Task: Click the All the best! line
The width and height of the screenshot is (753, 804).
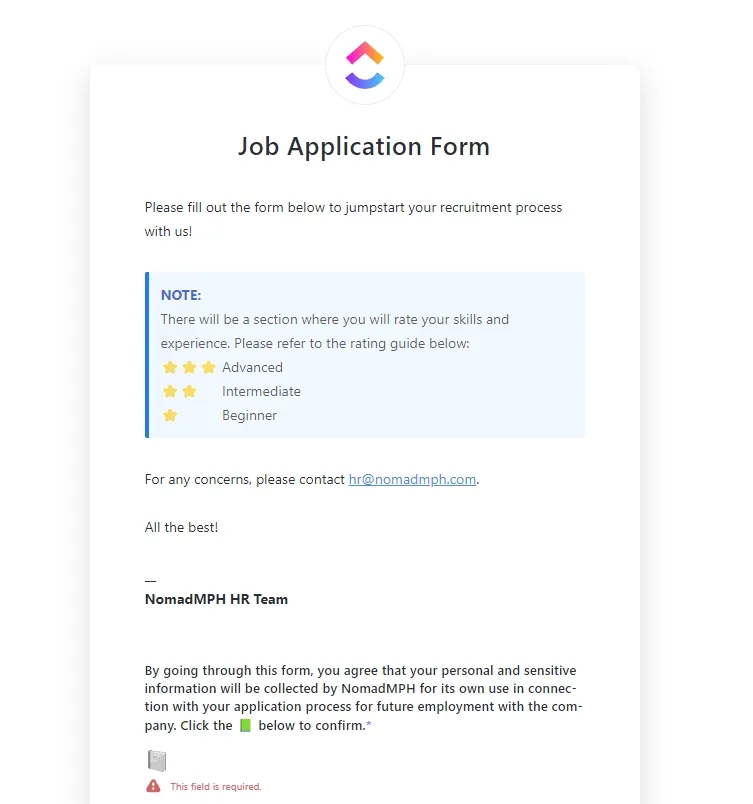Action: (x=181, y=527)
